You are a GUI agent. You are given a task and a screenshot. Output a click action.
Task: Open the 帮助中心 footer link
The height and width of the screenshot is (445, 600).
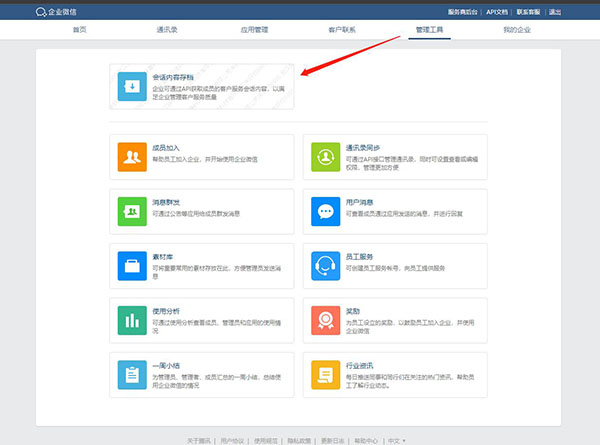(366, 441)
